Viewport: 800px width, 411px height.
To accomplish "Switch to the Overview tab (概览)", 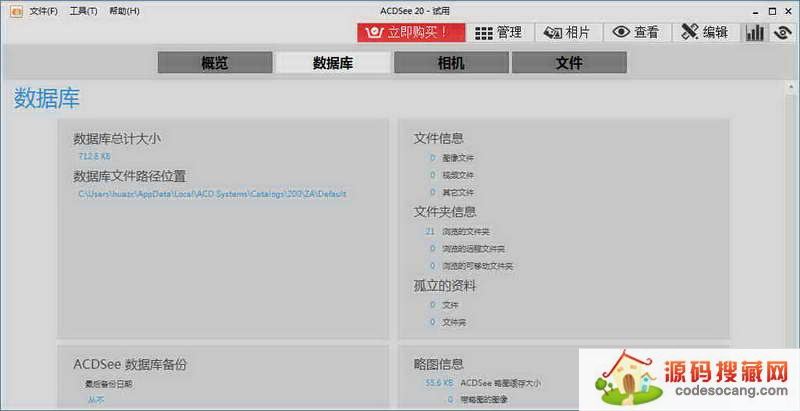I will pyautogui.click(x=215, y=63).
